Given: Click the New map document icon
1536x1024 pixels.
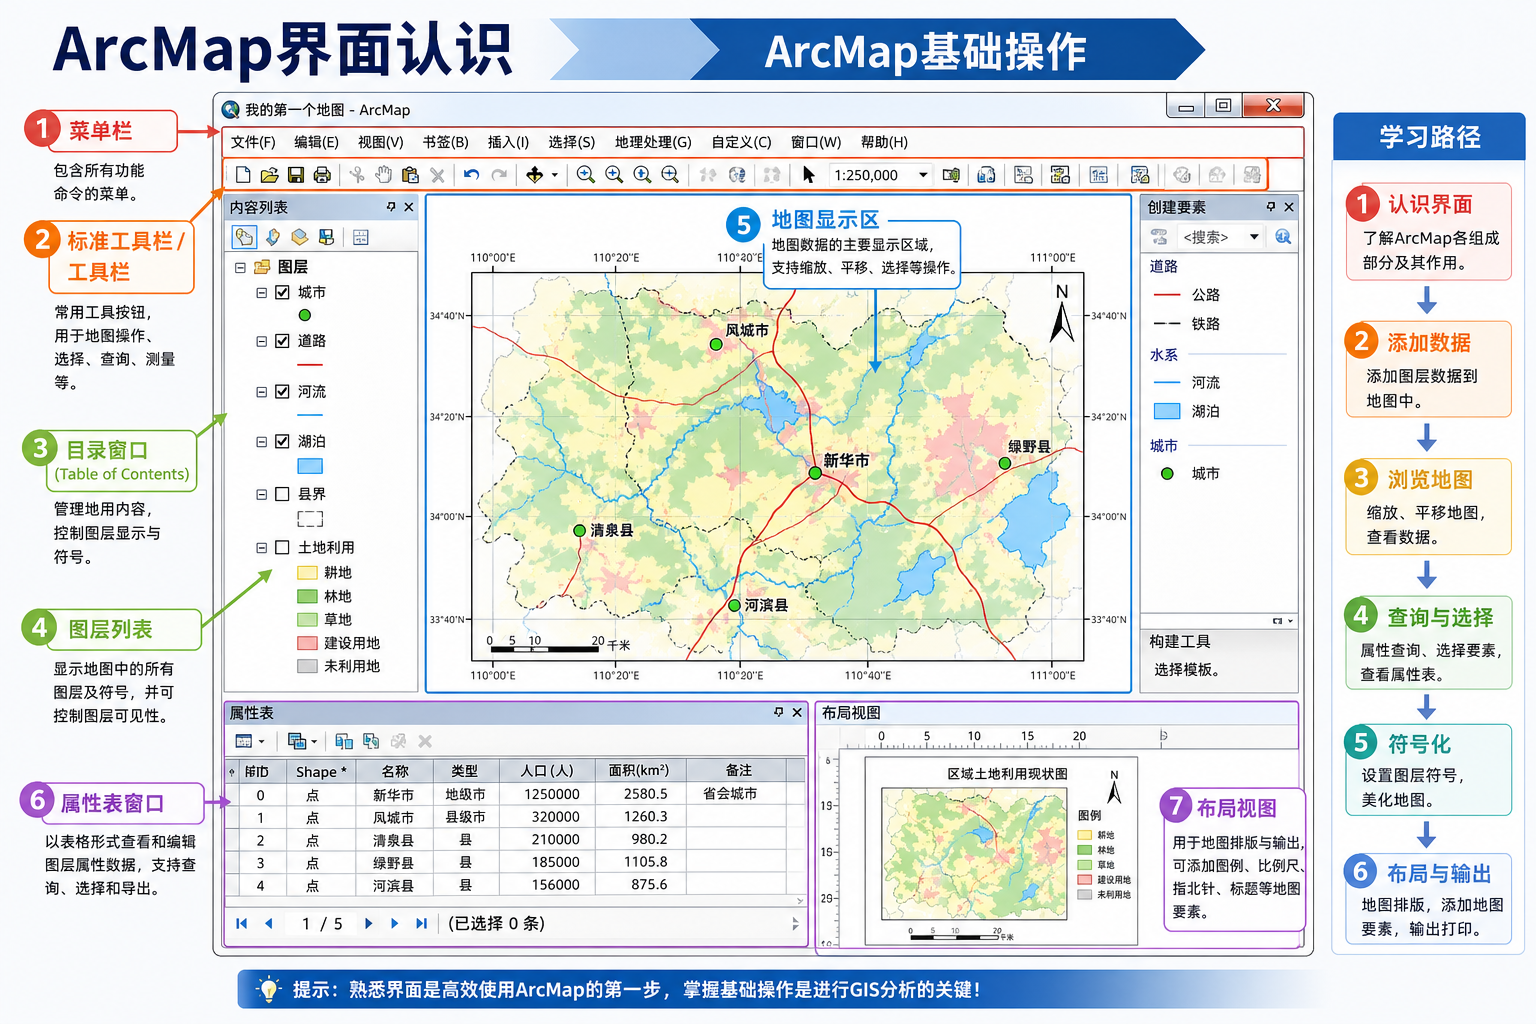Looking at the screenshot, I should click(x=243, y=175).
